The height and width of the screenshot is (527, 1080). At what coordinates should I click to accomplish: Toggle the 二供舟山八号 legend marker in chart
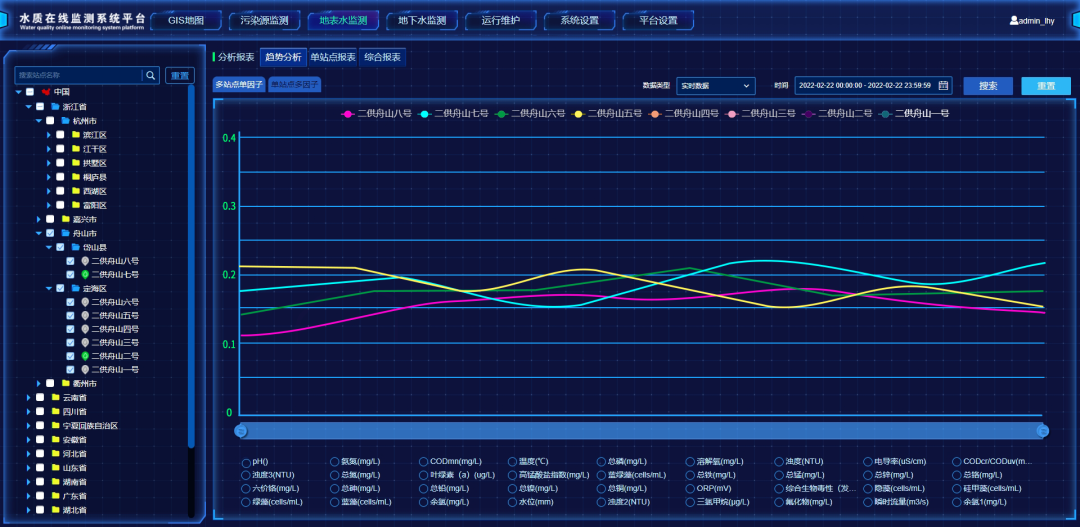348,114
